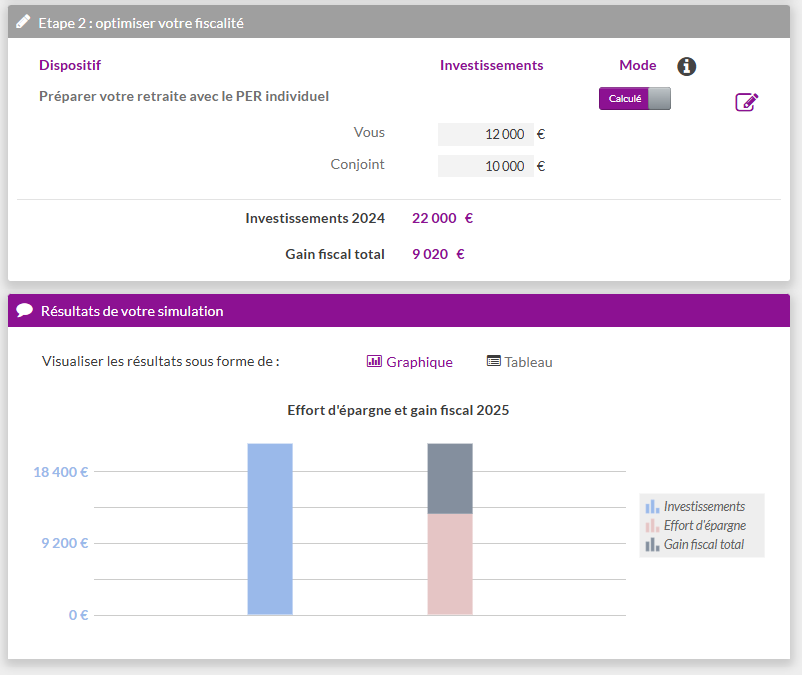Click the Effort d'épargne legend icon
802x675 pixels.
click(652, 526)
